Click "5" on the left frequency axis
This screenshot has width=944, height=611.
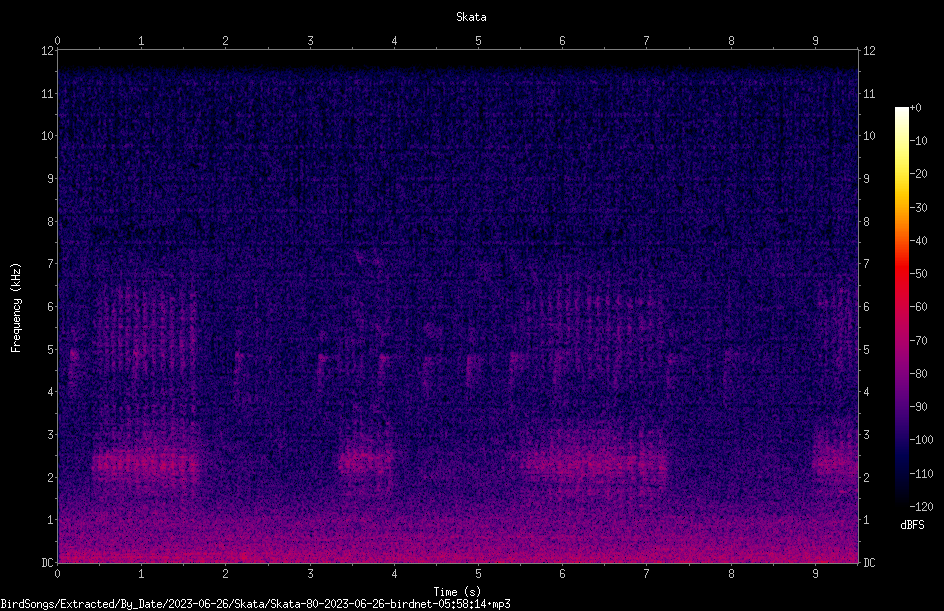(51, 349)
